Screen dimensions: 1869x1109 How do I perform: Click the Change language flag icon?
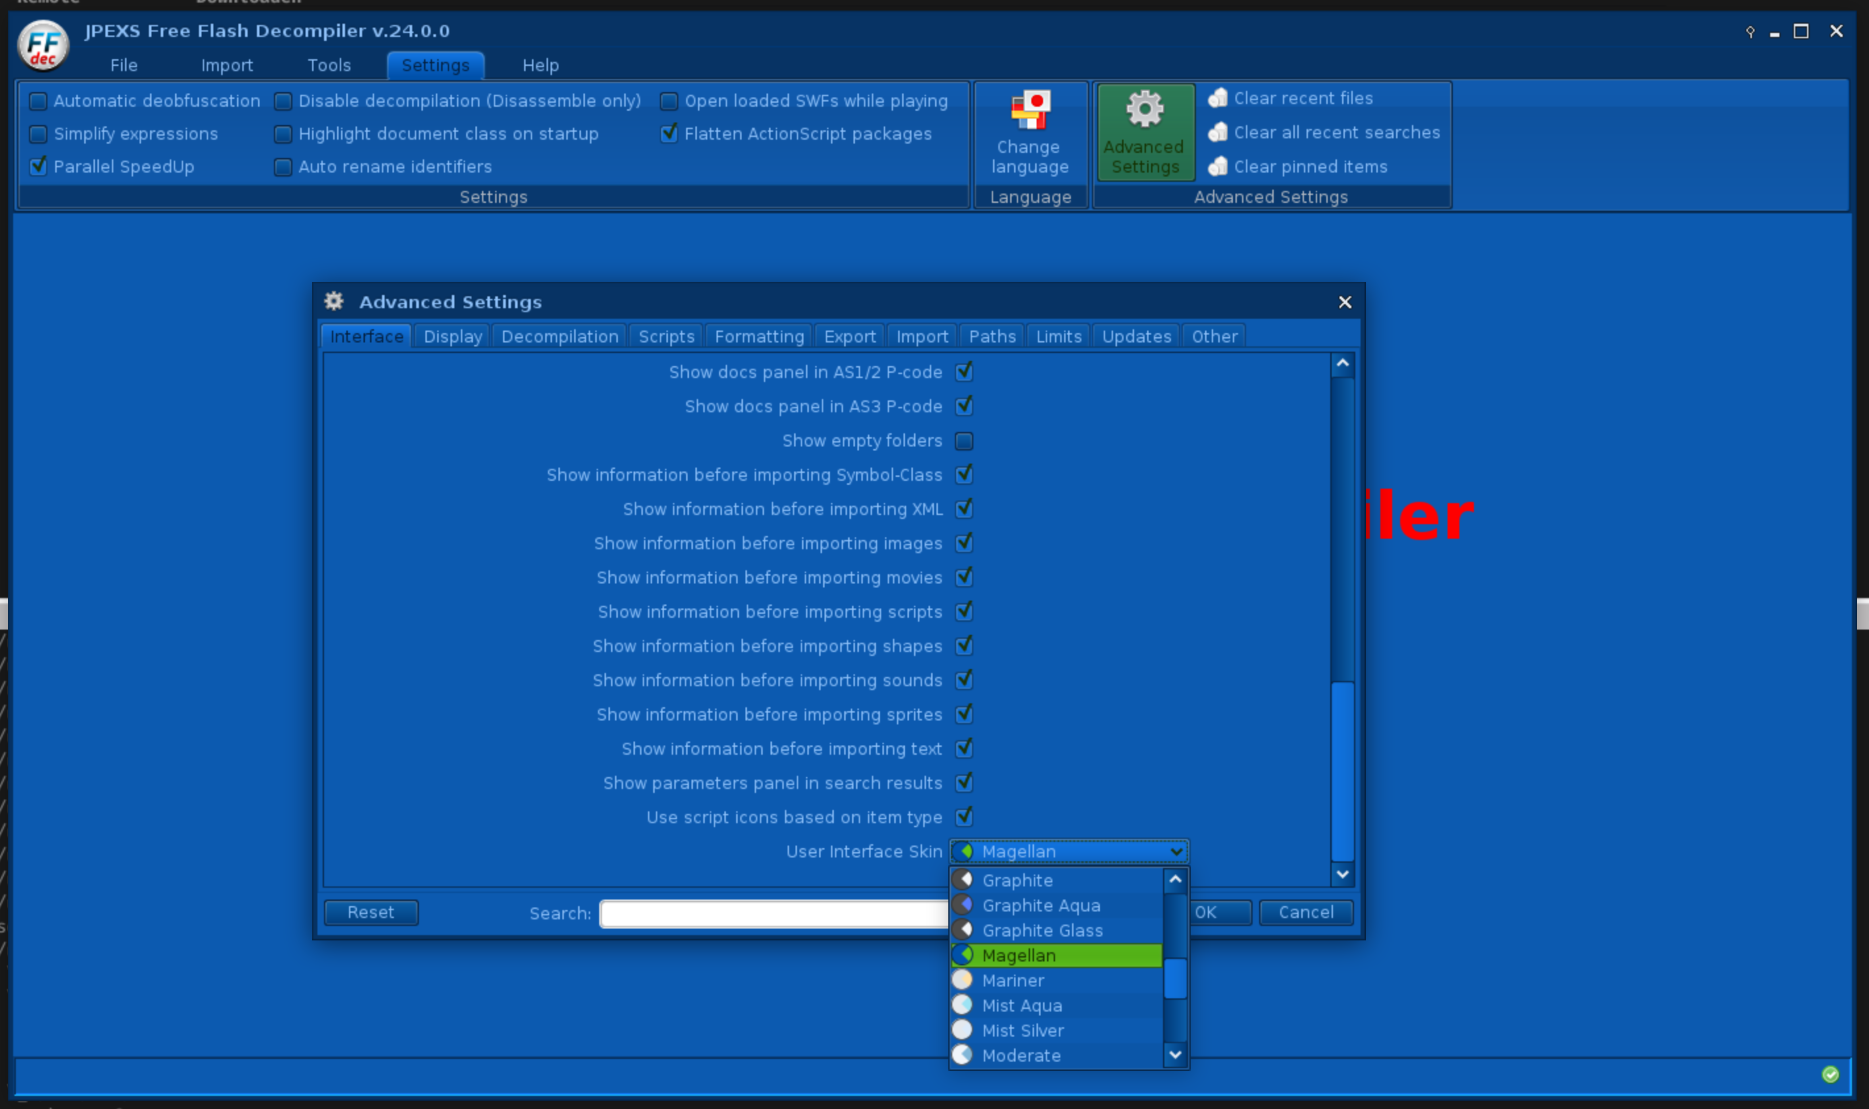[1030, 110]
